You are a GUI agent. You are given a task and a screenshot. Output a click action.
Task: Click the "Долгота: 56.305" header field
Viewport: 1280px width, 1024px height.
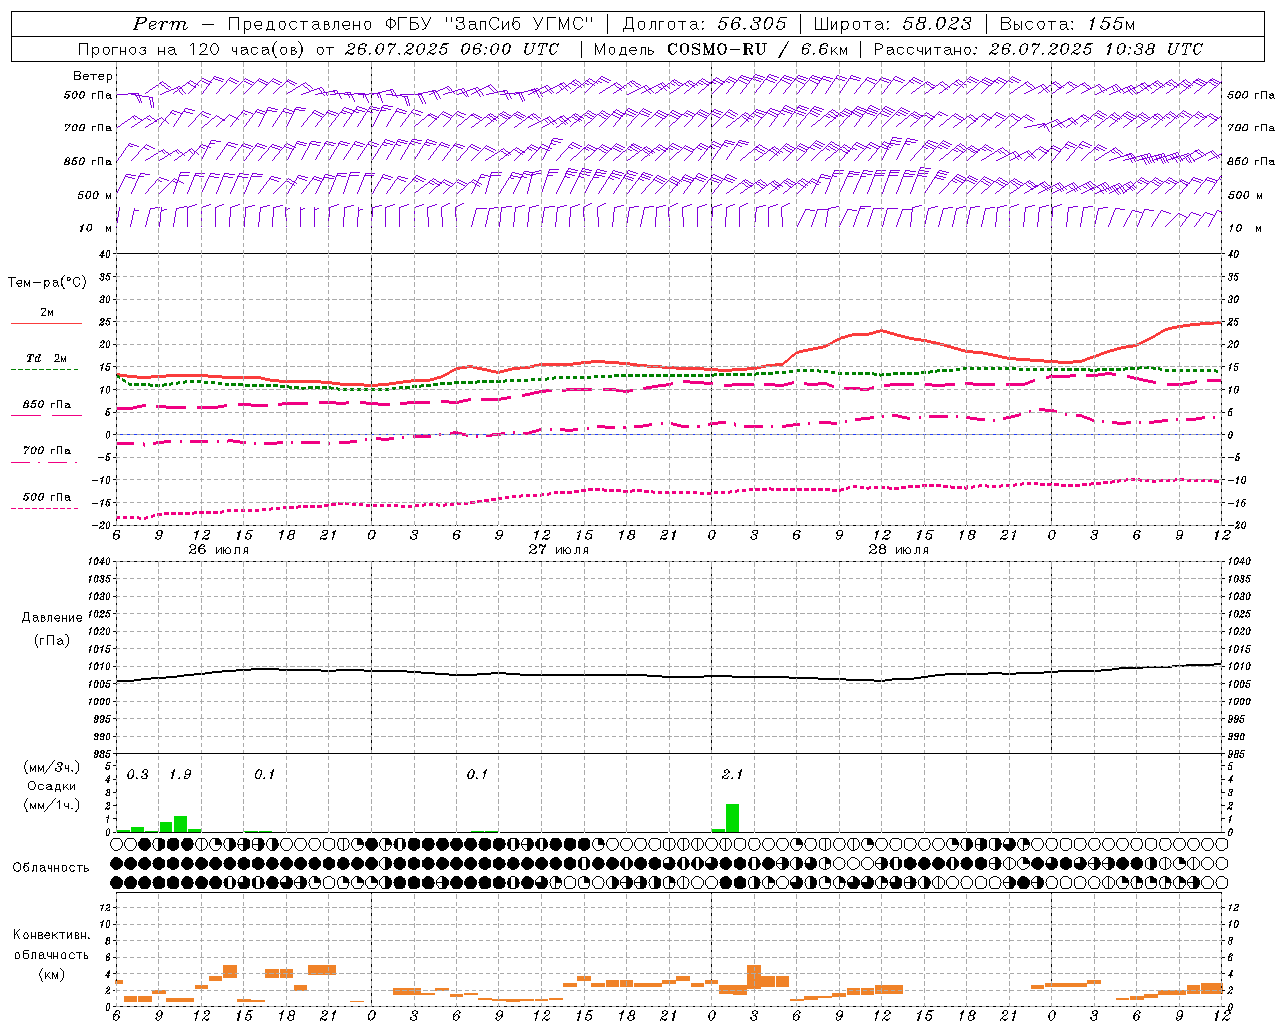(x=705, y=24)
